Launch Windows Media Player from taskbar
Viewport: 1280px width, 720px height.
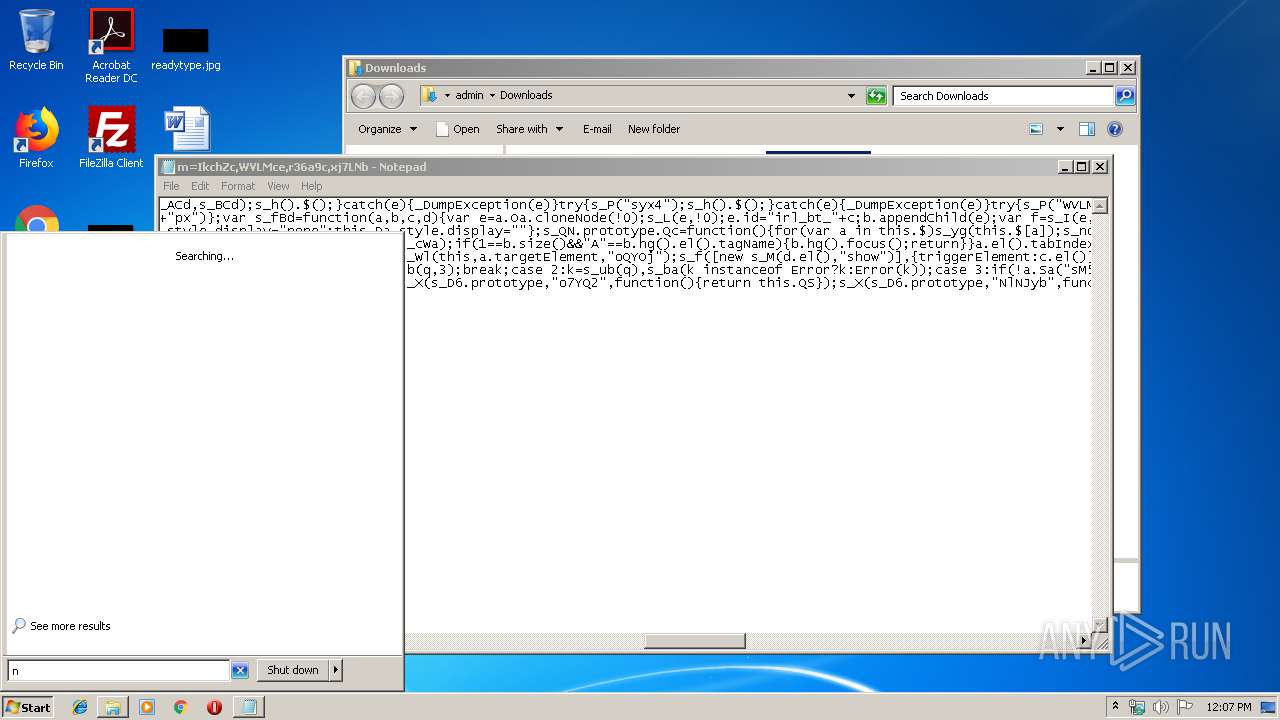click(147, 707)
